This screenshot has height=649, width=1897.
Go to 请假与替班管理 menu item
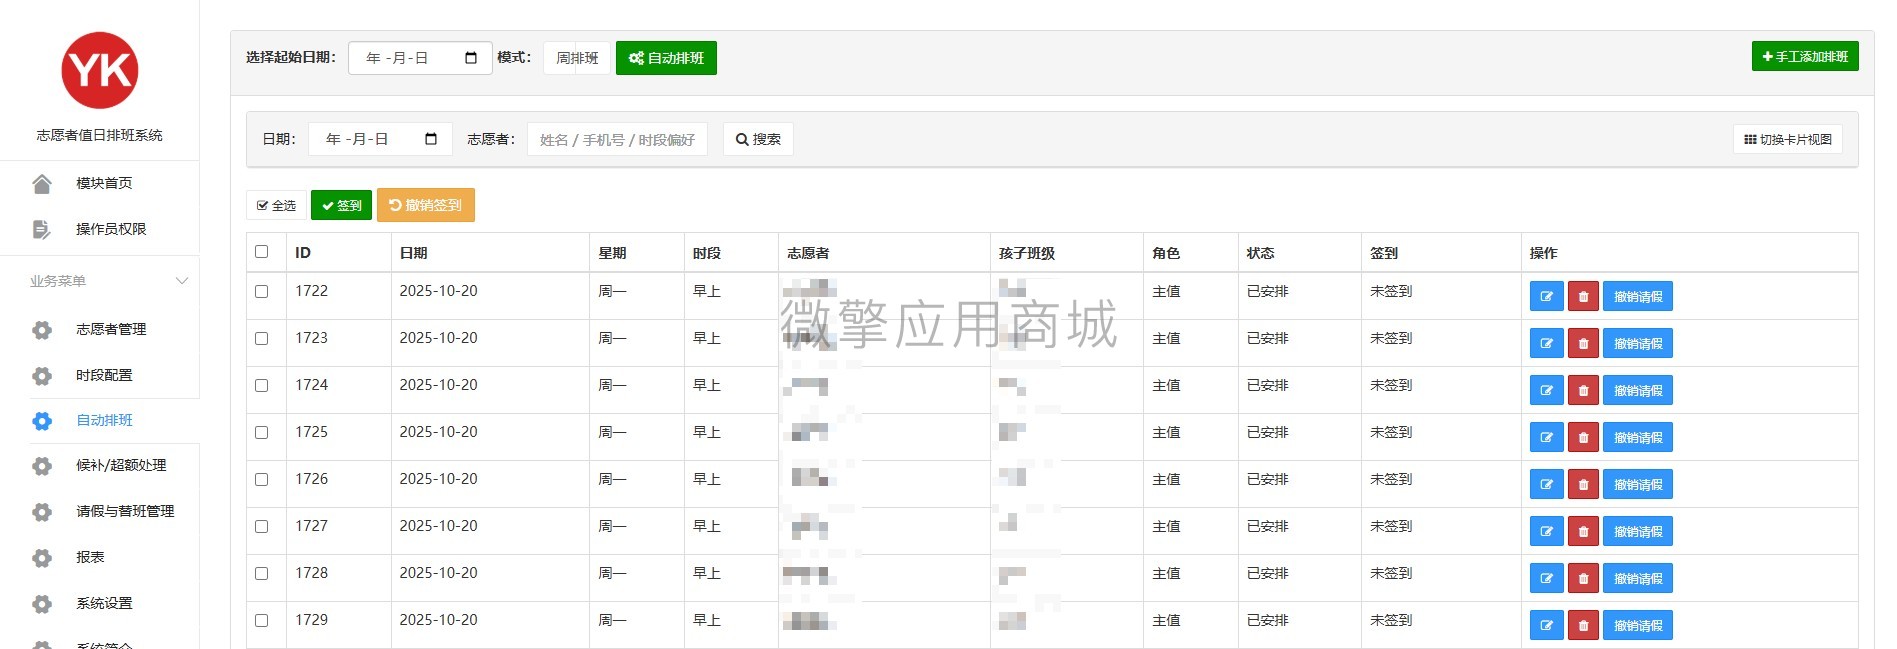click(x=125, y=511)
